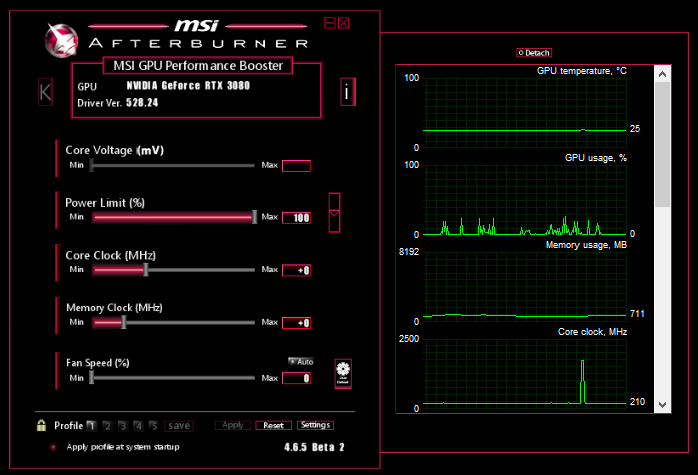Click the GPU temperature value 25

coord(635,129)
